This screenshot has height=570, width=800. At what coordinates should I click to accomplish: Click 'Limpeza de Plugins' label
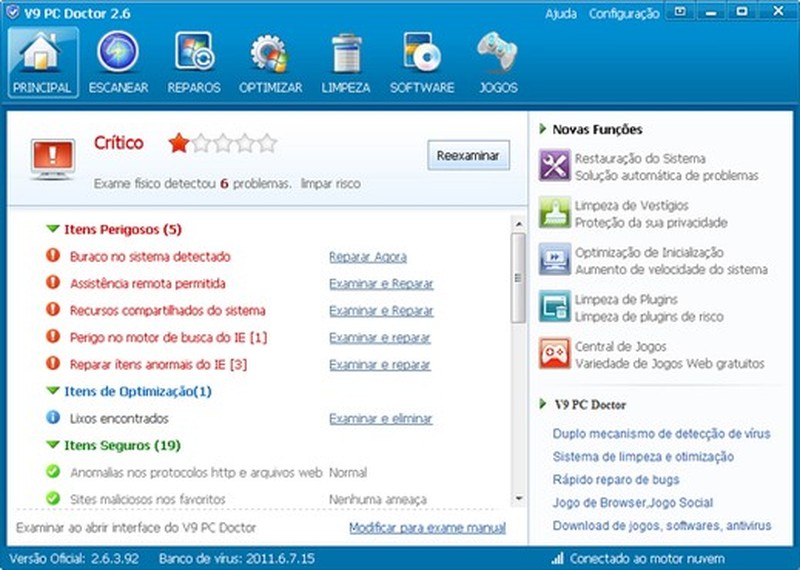point(626,299)
